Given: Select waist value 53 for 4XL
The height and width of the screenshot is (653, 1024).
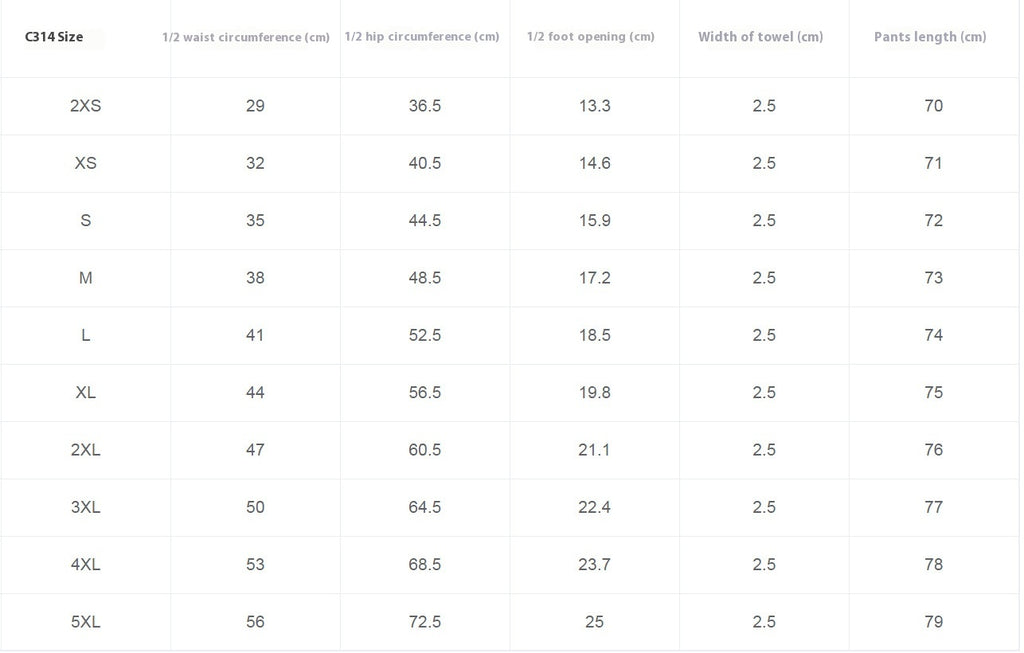Looking at the screenshot, I should (255, 565).
